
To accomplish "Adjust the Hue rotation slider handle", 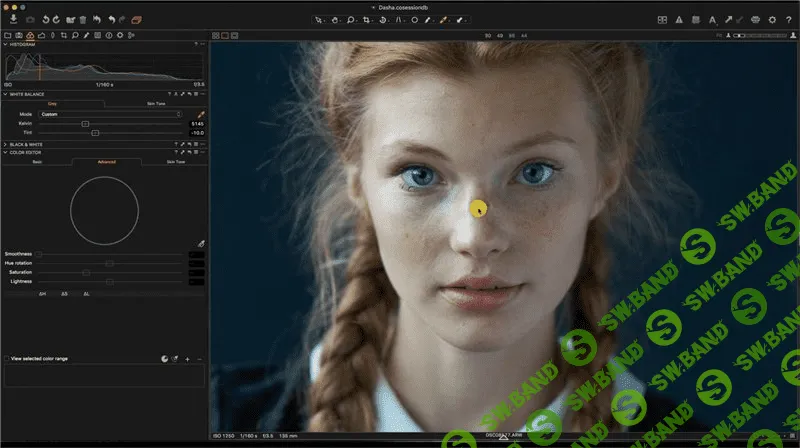I will pos(109,263).
